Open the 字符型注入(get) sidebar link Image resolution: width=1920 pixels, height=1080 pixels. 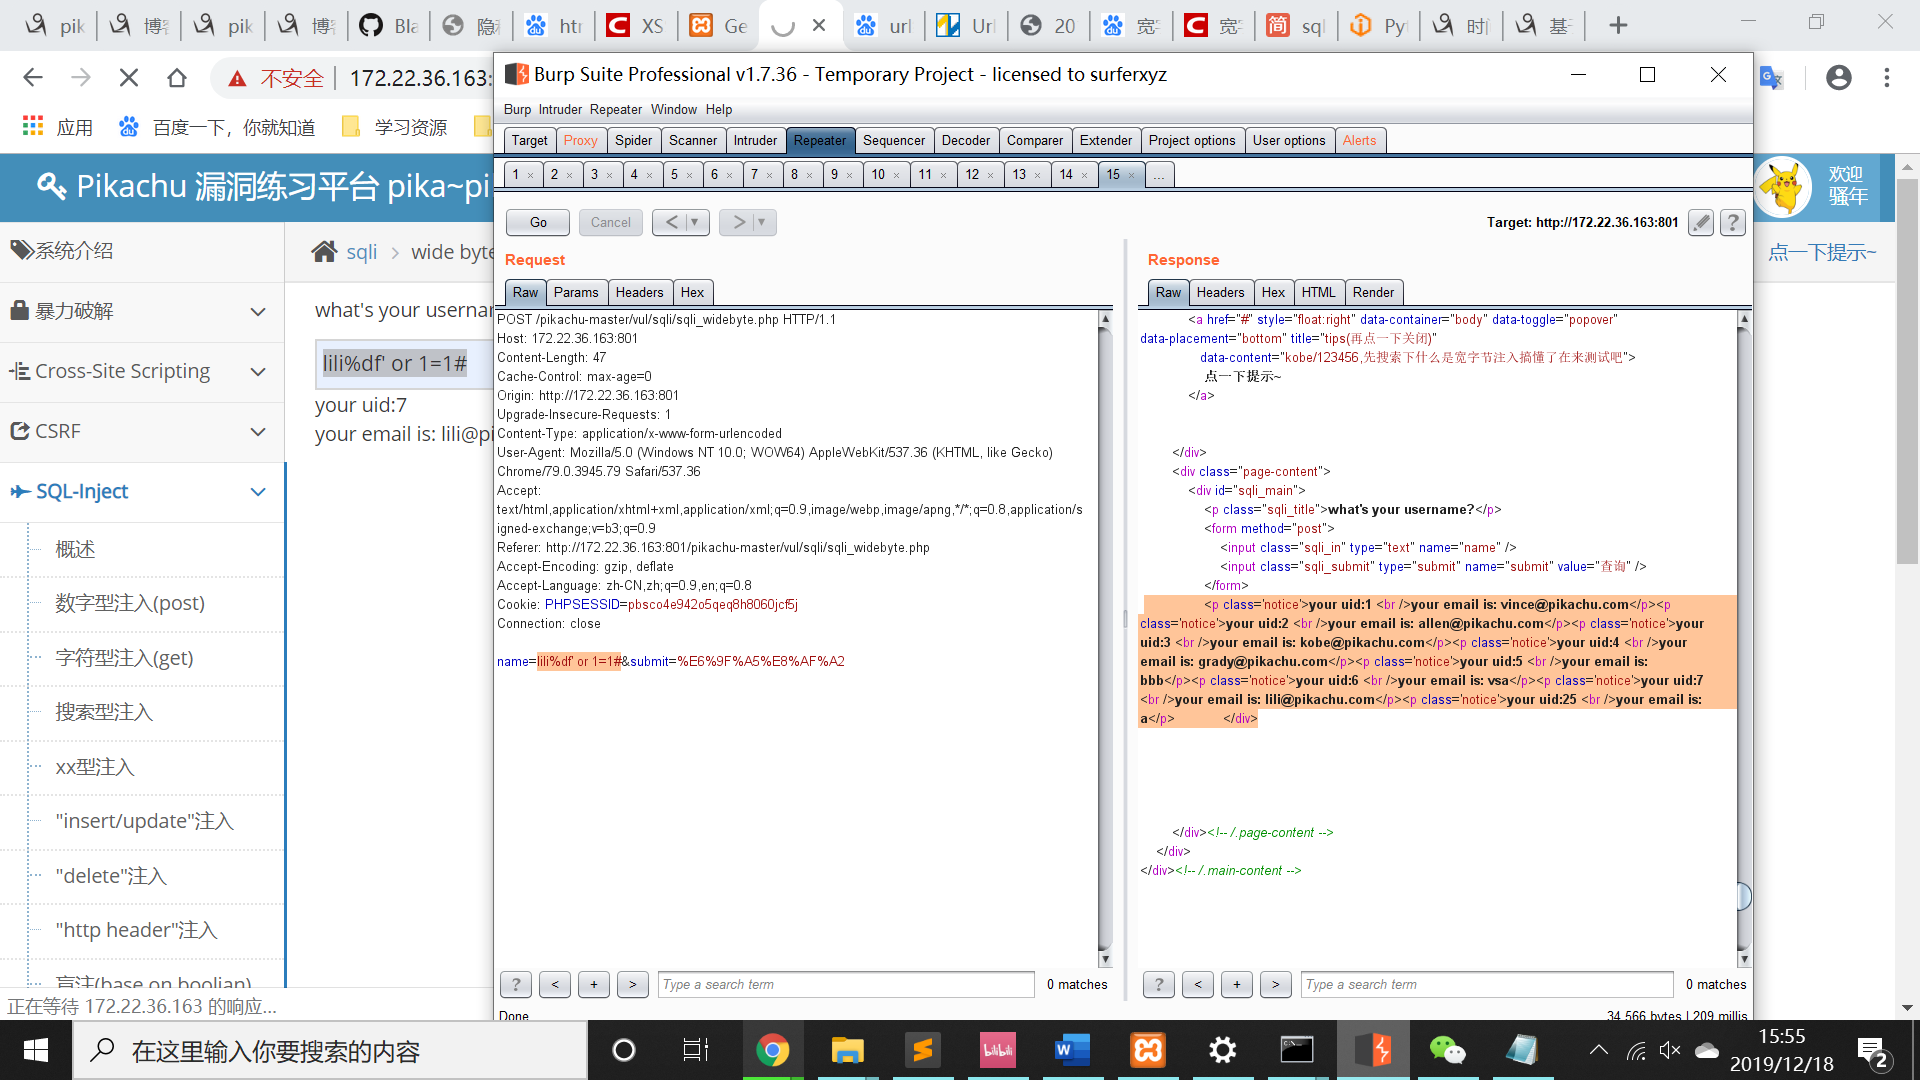[x=124, y=658]
